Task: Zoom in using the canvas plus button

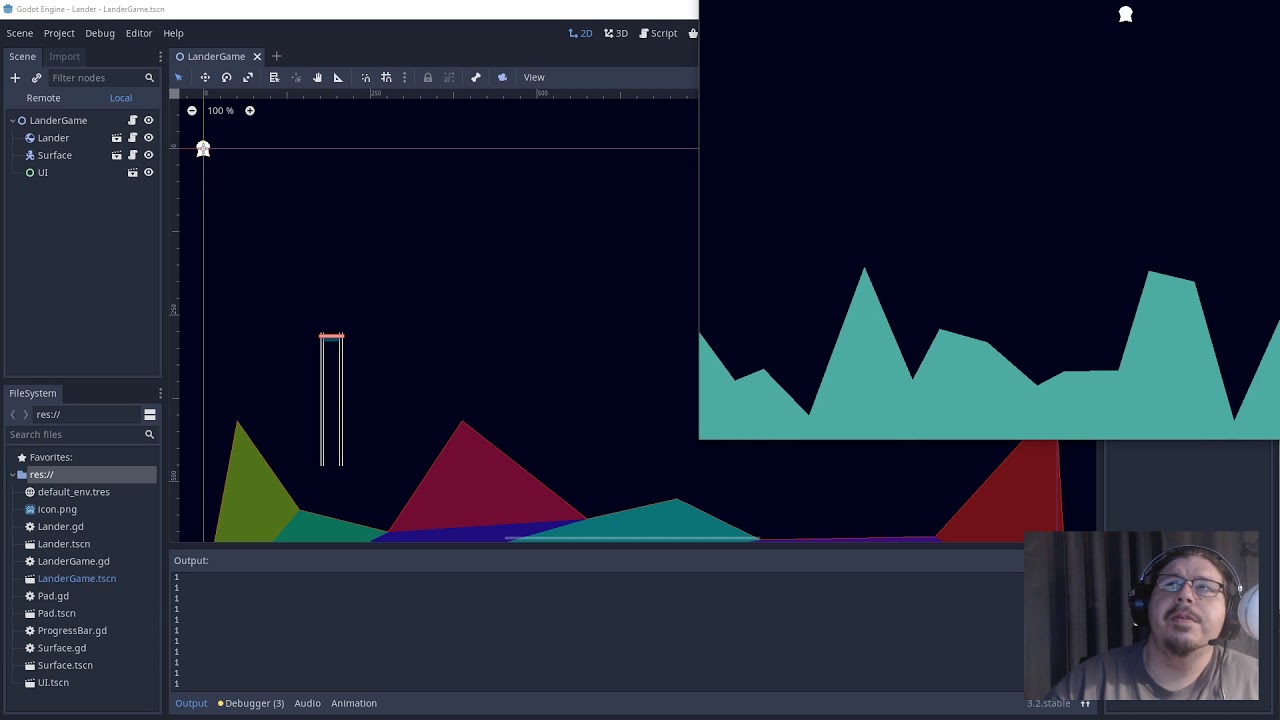Action: 250,111
